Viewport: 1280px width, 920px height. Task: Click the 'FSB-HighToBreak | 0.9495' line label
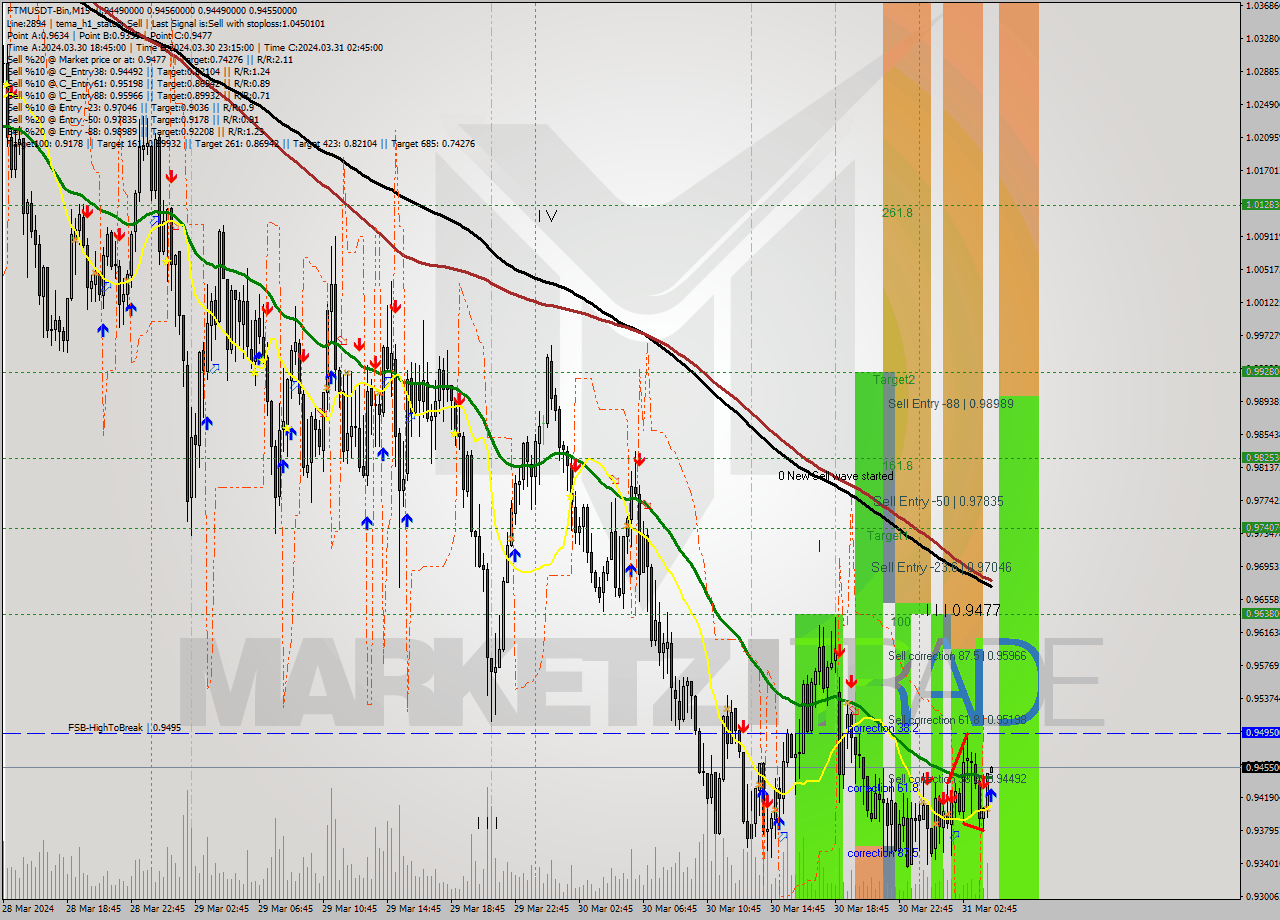click(x=125, y=728)
